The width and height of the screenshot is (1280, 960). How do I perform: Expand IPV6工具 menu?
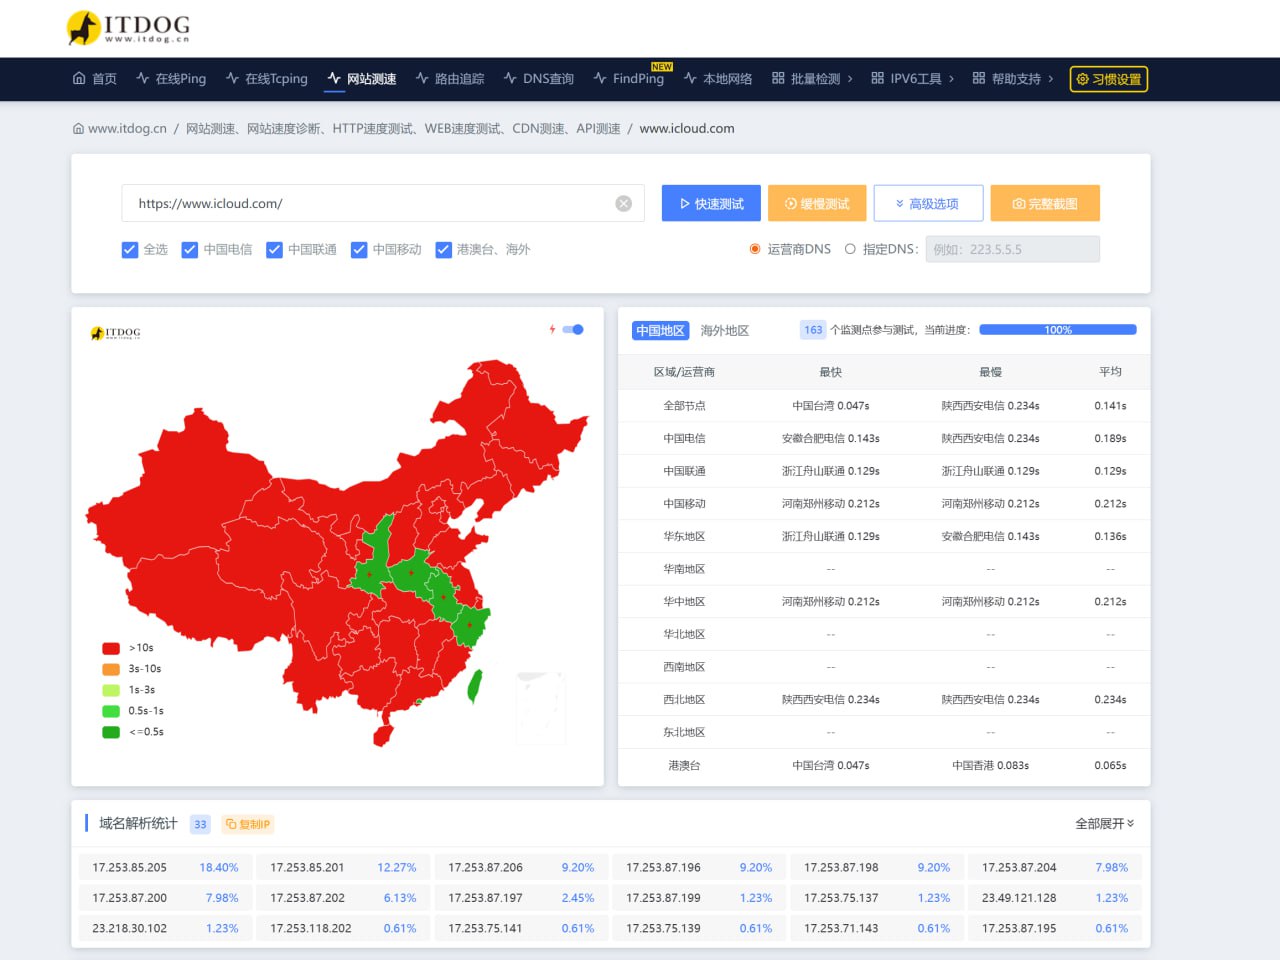click(912, 78)
